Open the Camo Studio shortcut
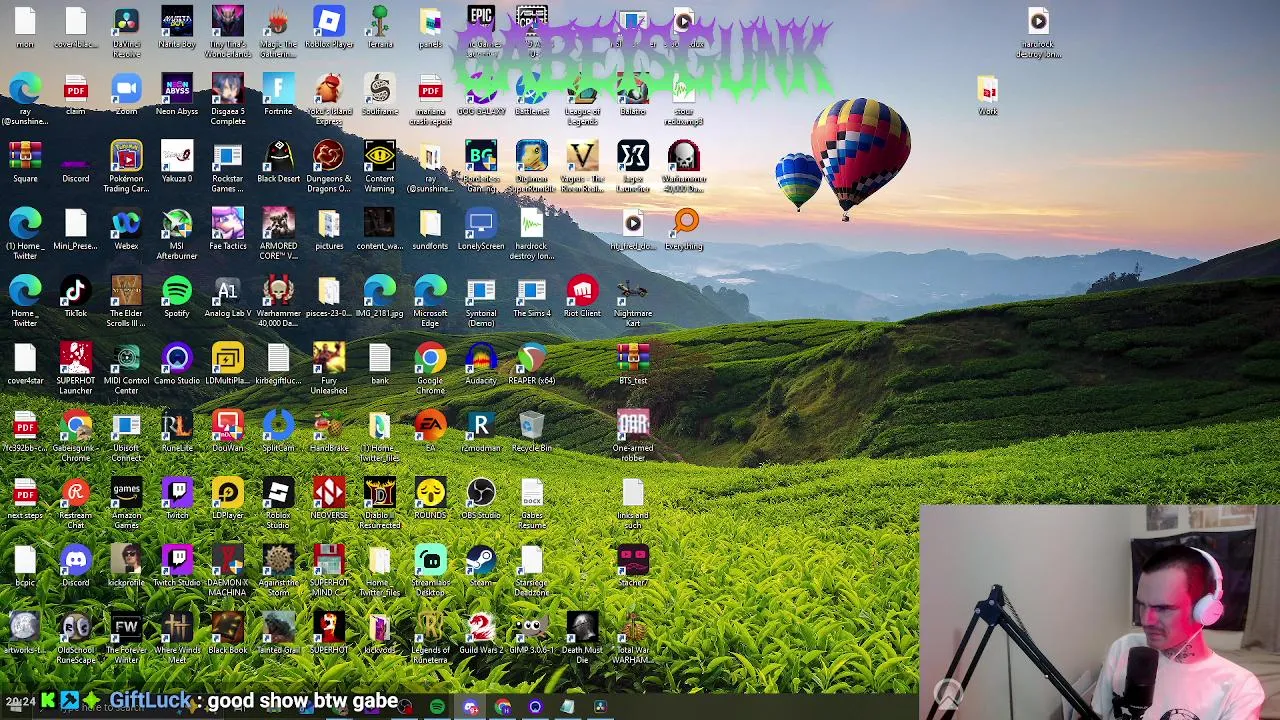The image size is (1280, 720). click(x=177, y=364)
